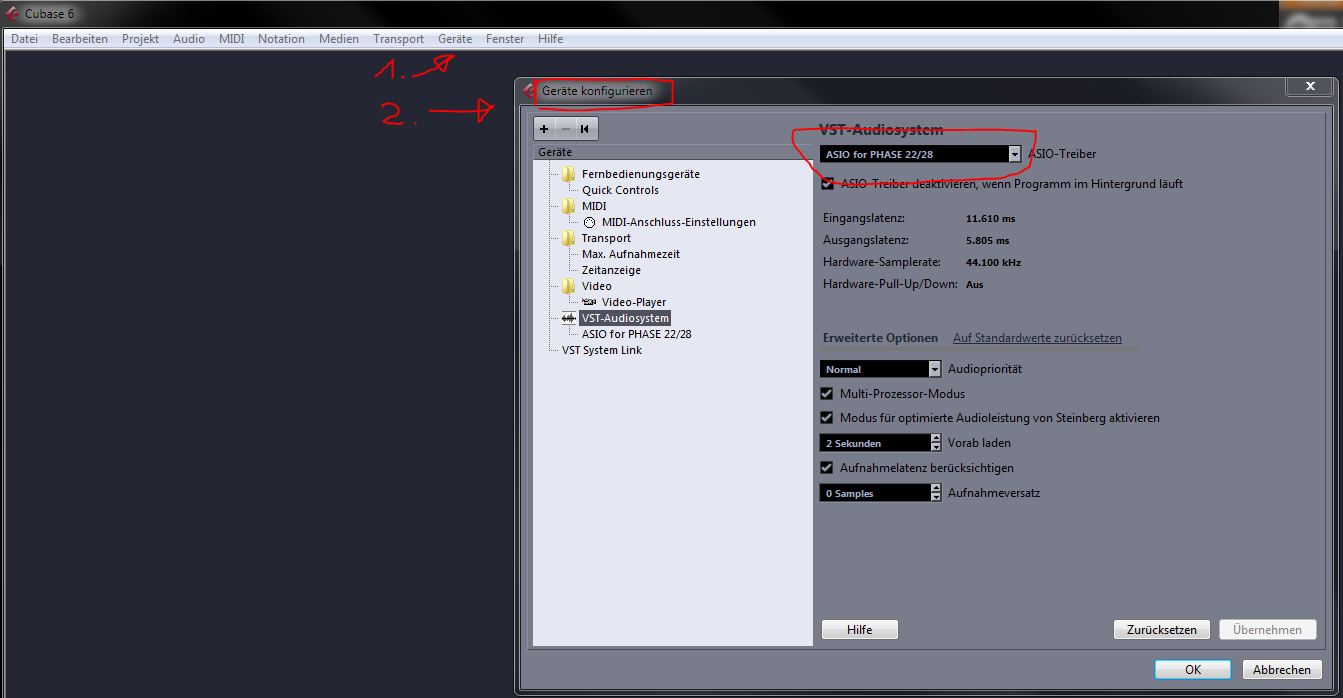Image resolution: width=1343 pixels, height=698 pixels.
Task: Open the Hilfe menu in menu bar
Action: click(550, 39)
